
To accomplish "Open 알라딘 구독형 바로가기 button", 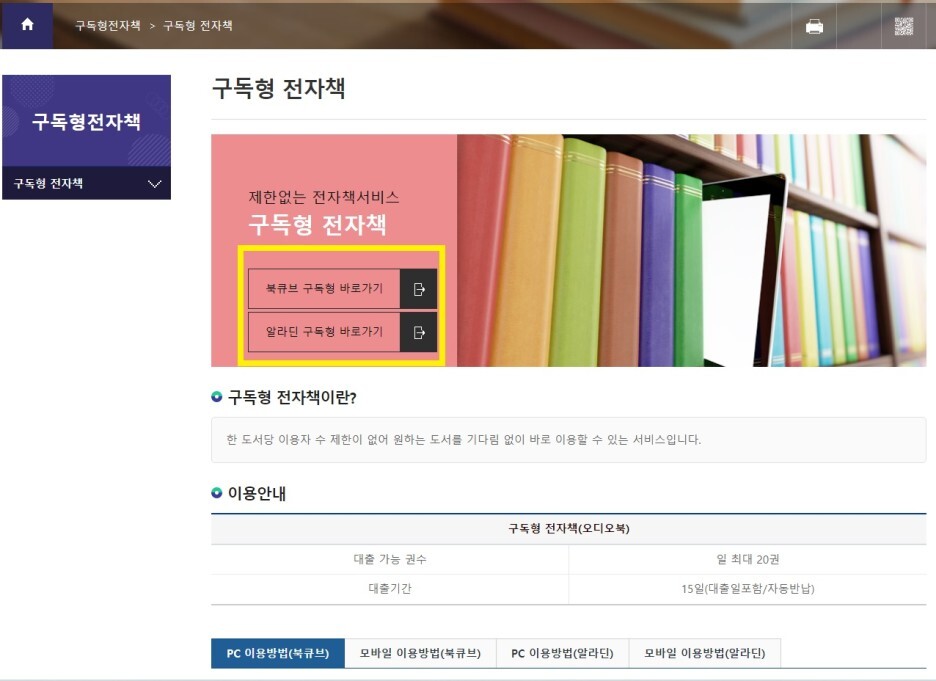I will 343,332.
